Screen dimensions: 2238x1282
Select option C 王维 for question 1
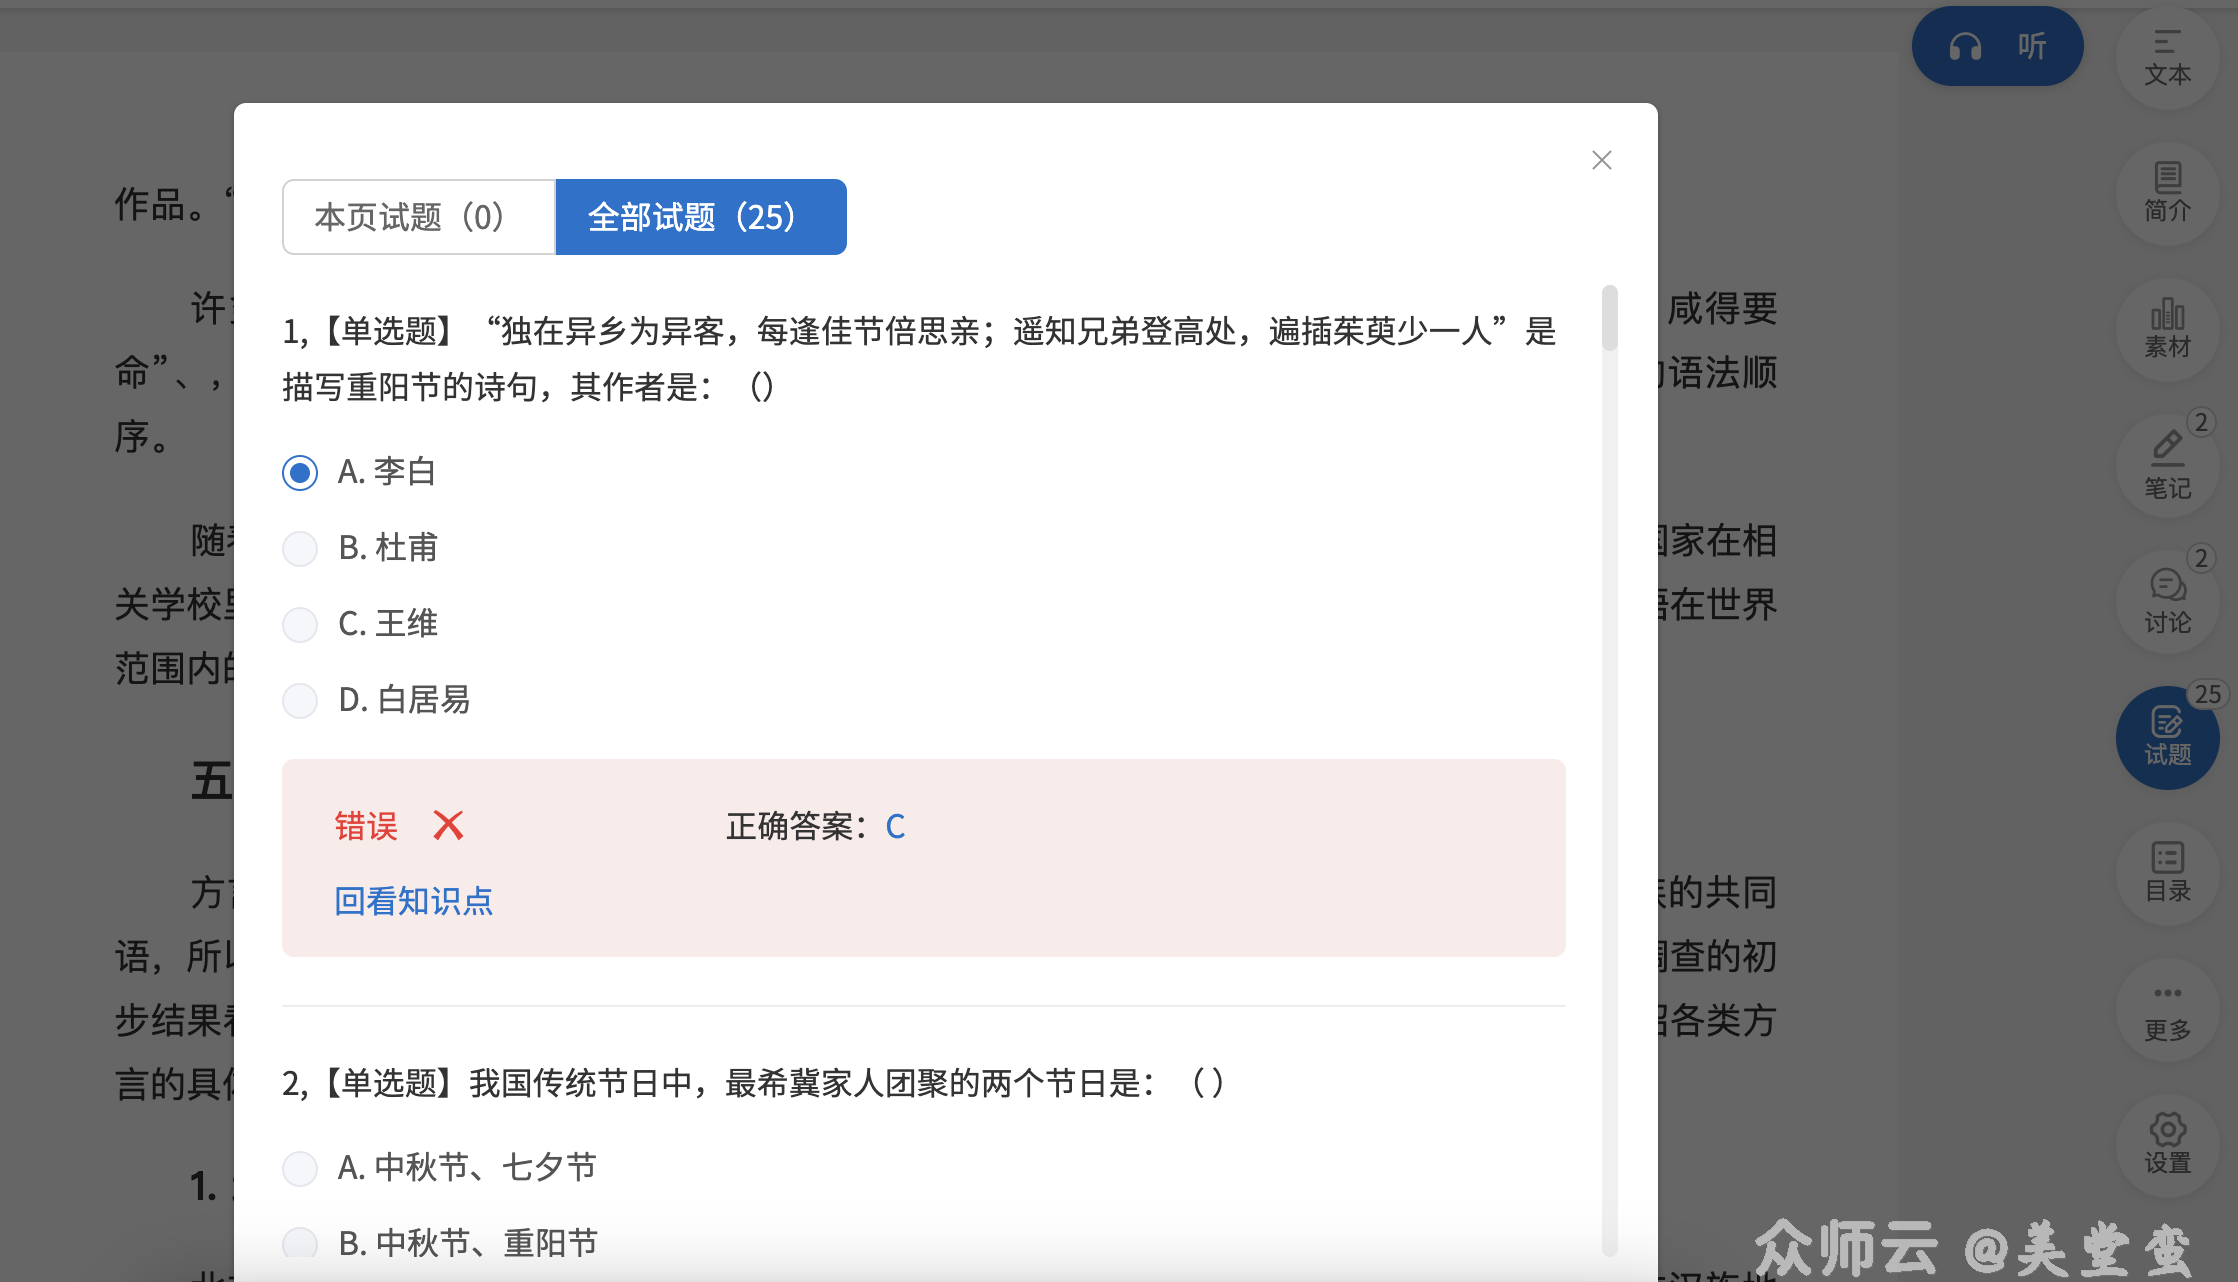pos(299,624)
